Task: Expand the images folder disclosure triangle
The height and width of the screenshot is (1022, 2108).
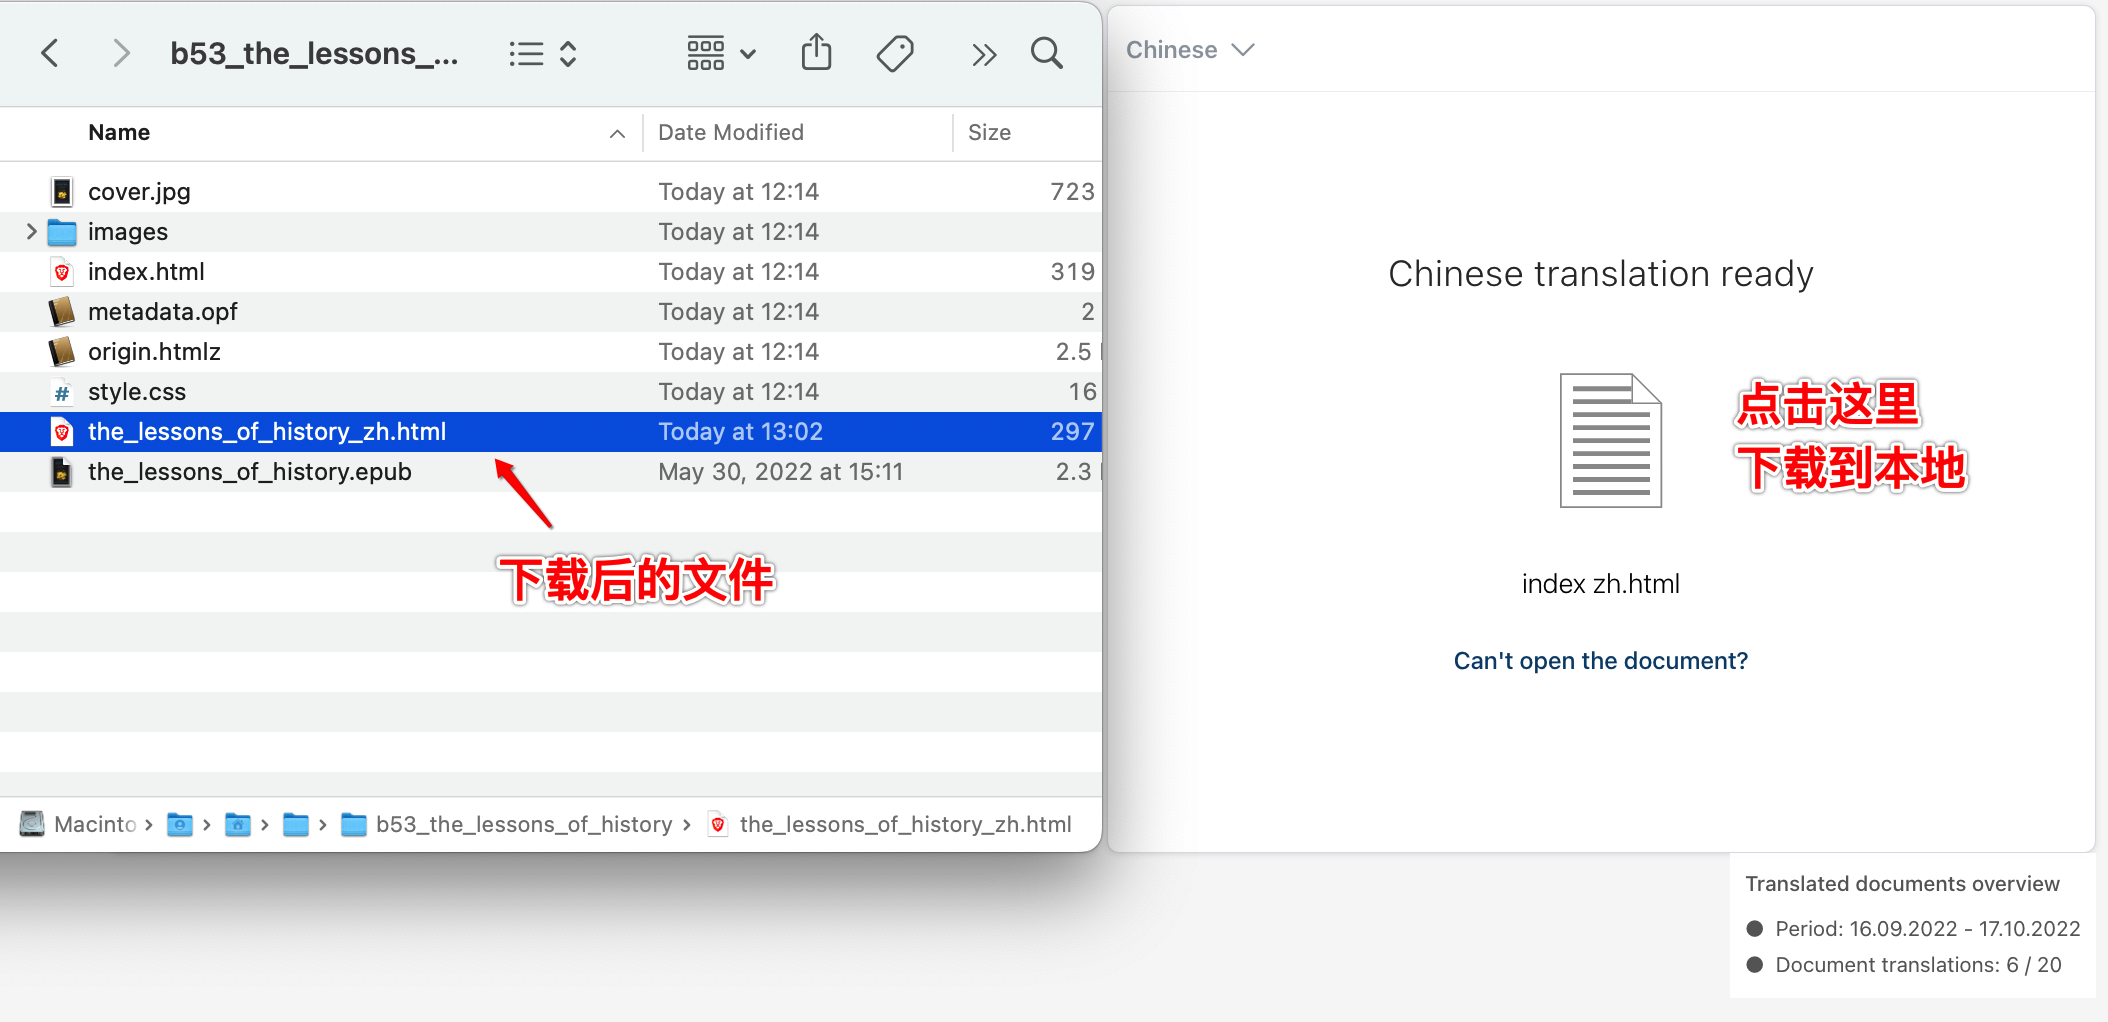Action: pos(30,231)
